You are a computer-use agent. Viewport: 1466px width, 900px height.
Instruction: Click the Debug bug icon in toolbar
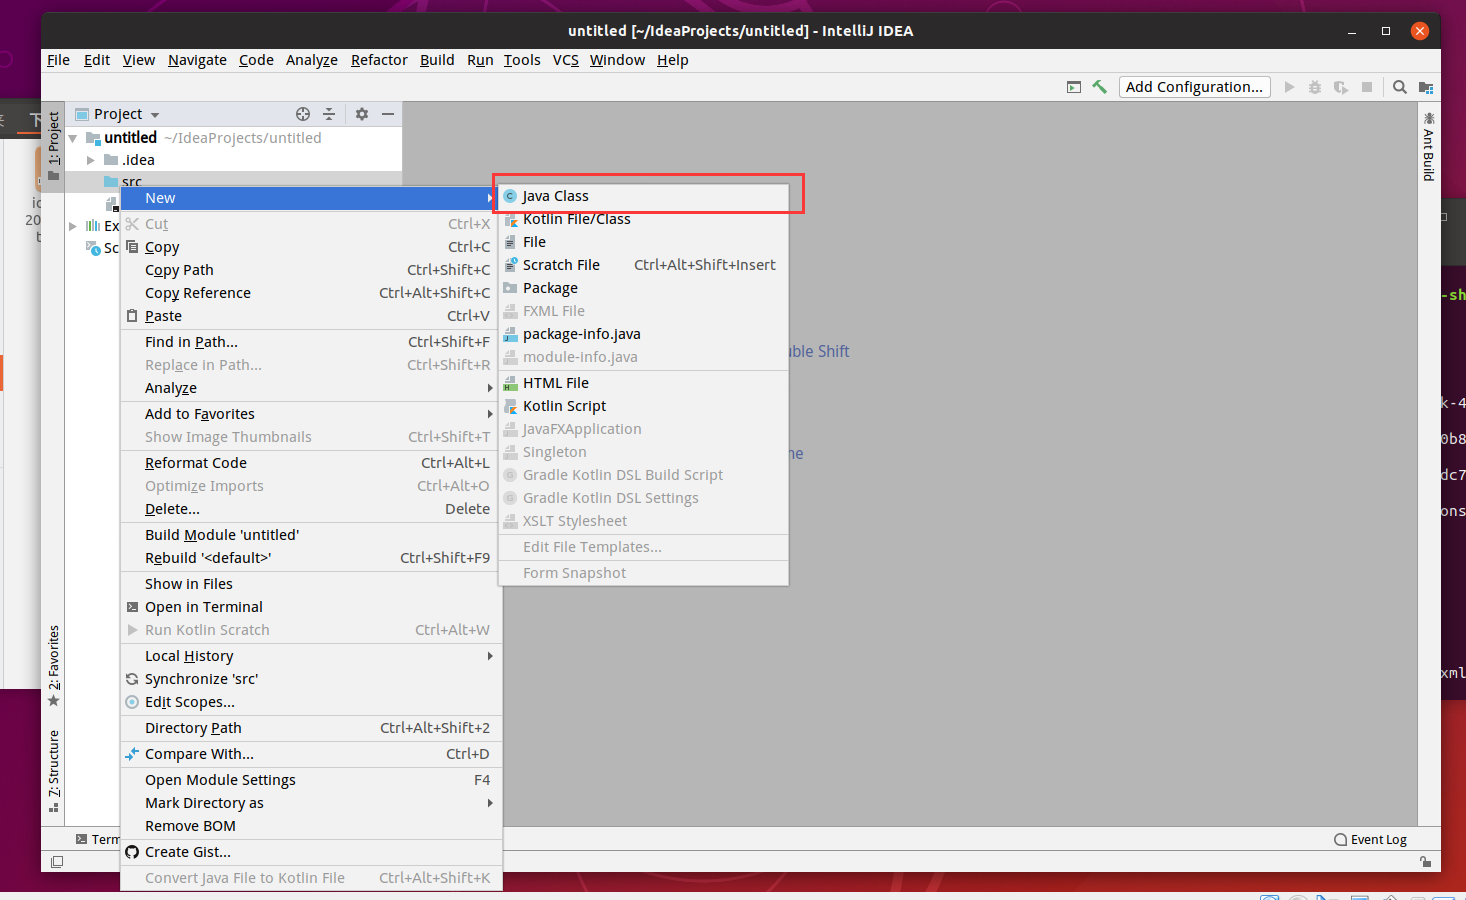click(1315, 87)
